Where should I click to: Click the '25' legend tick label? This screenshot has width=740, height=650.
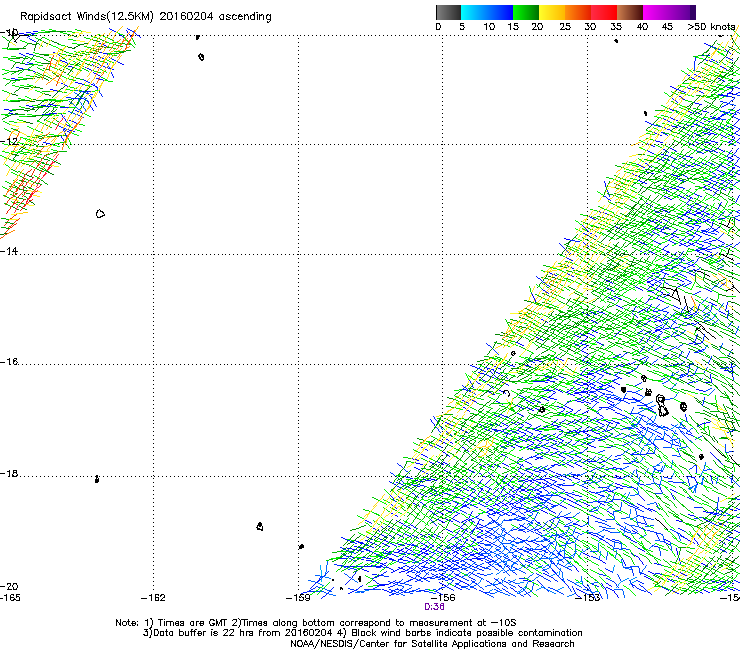565,27
